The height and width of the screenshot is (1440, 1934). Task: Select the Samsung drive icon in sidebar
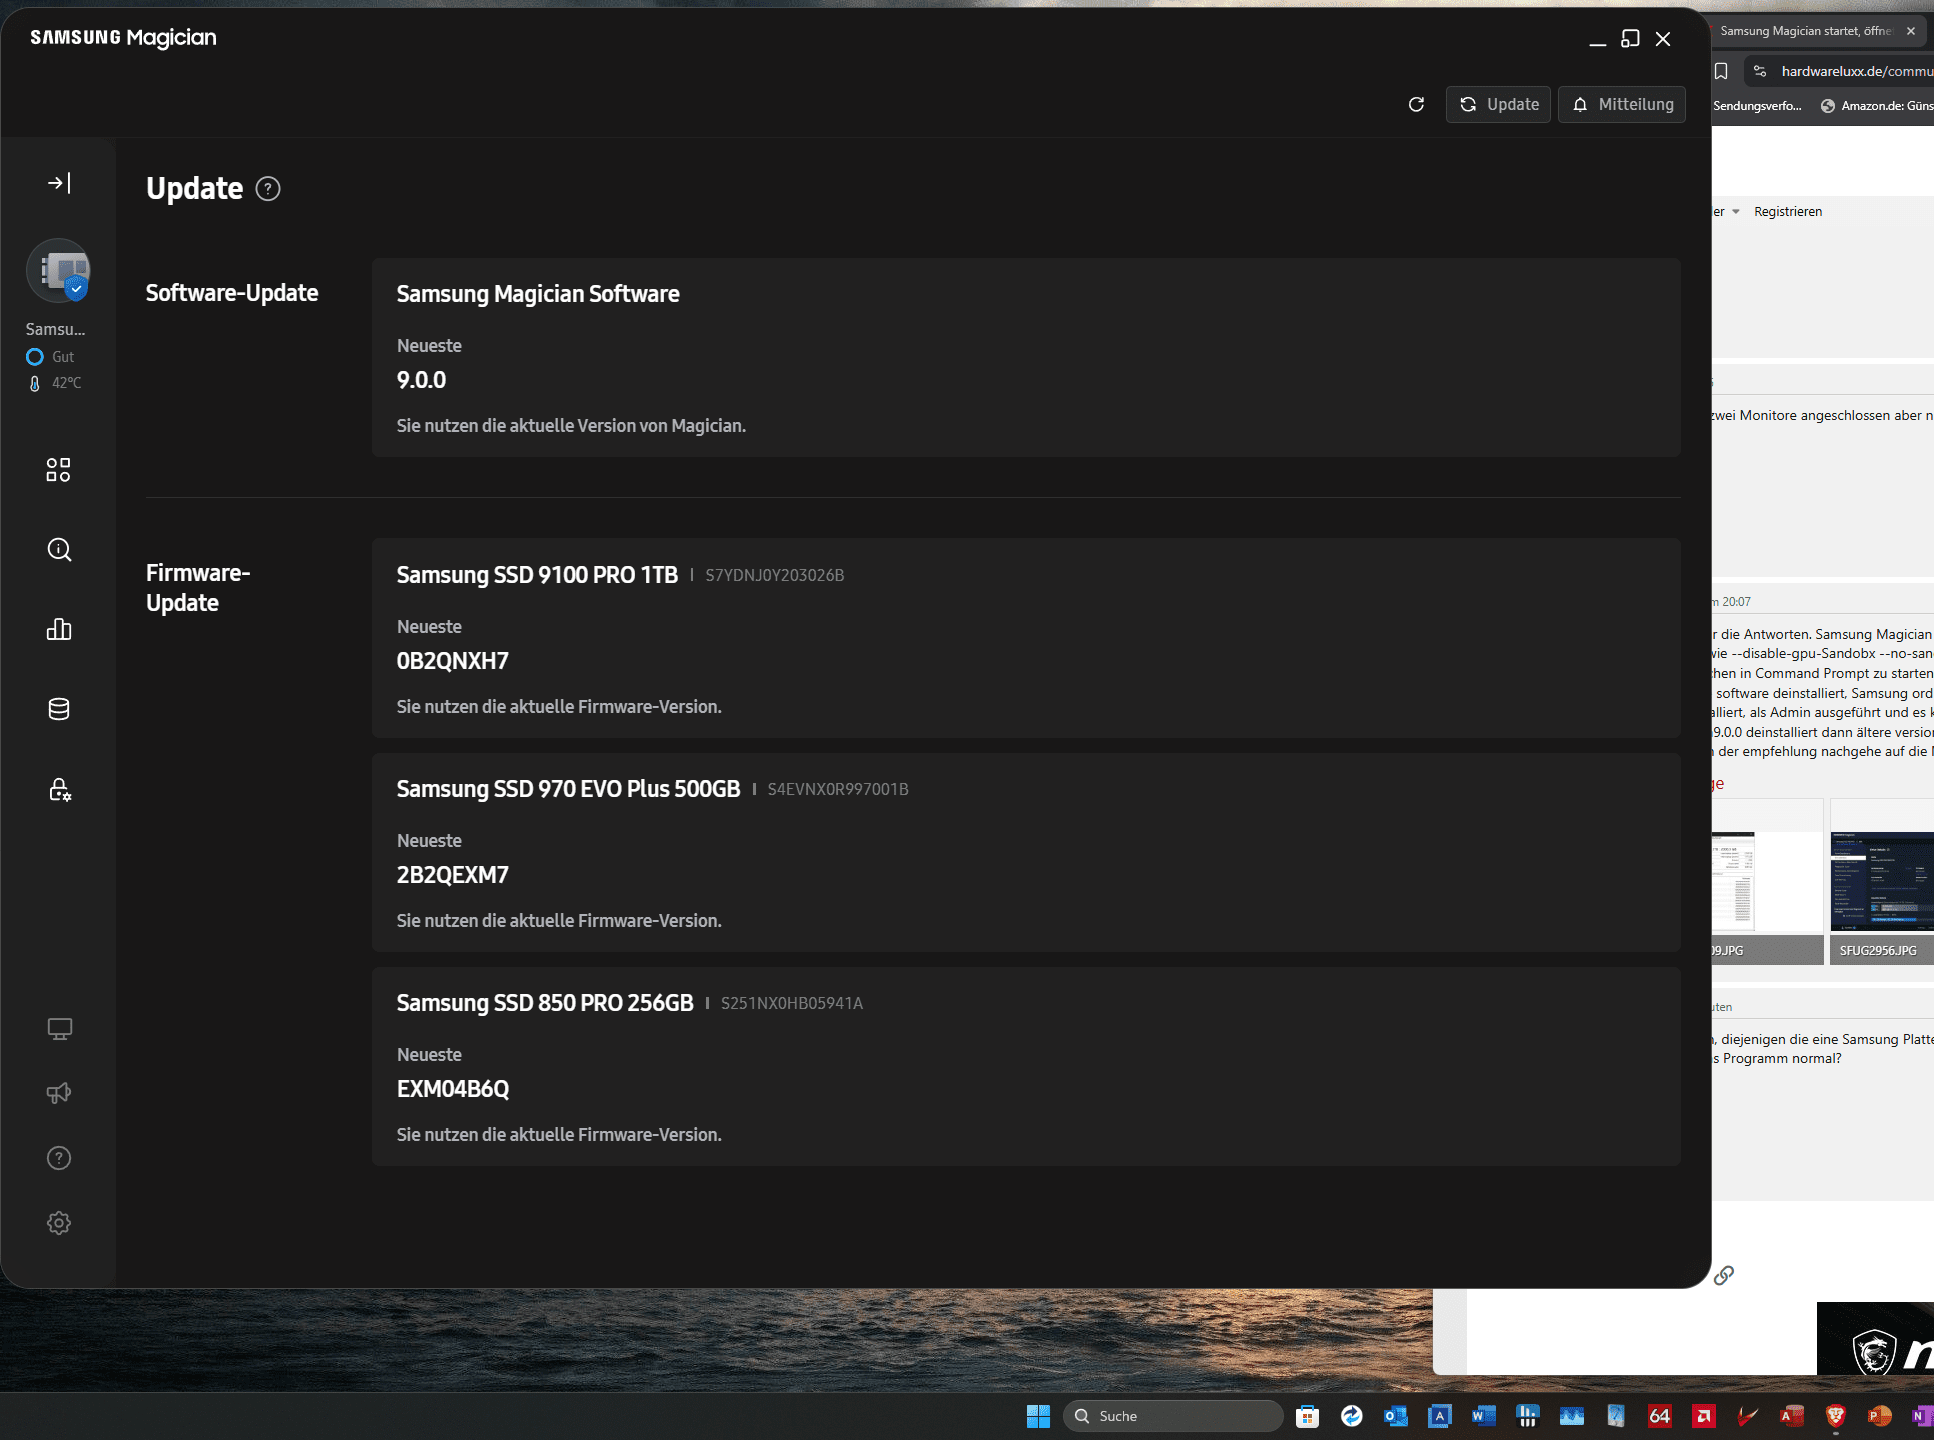point(58,271)
